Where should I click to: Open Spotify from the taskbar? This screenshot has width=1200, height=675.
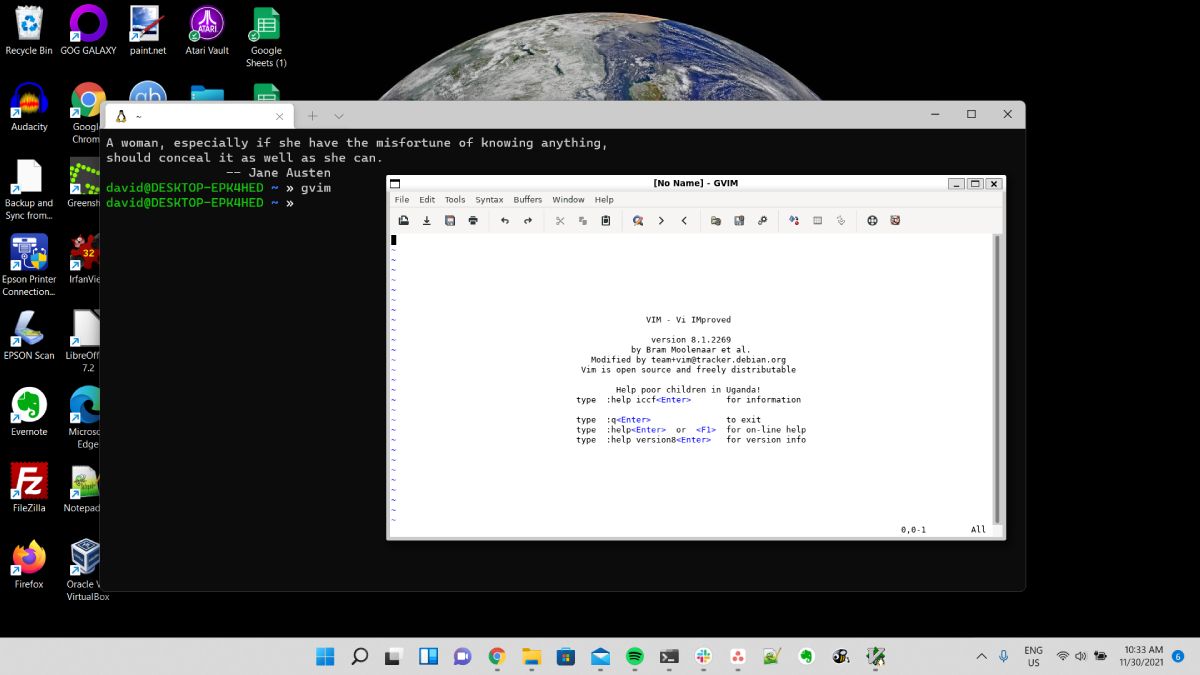(x=635, y=656)
